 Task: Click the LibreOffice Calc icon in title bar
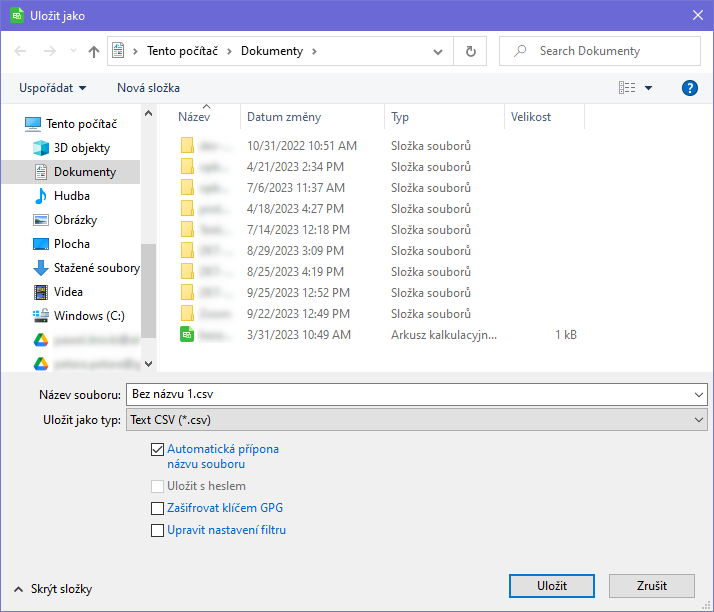click(17, 15)
